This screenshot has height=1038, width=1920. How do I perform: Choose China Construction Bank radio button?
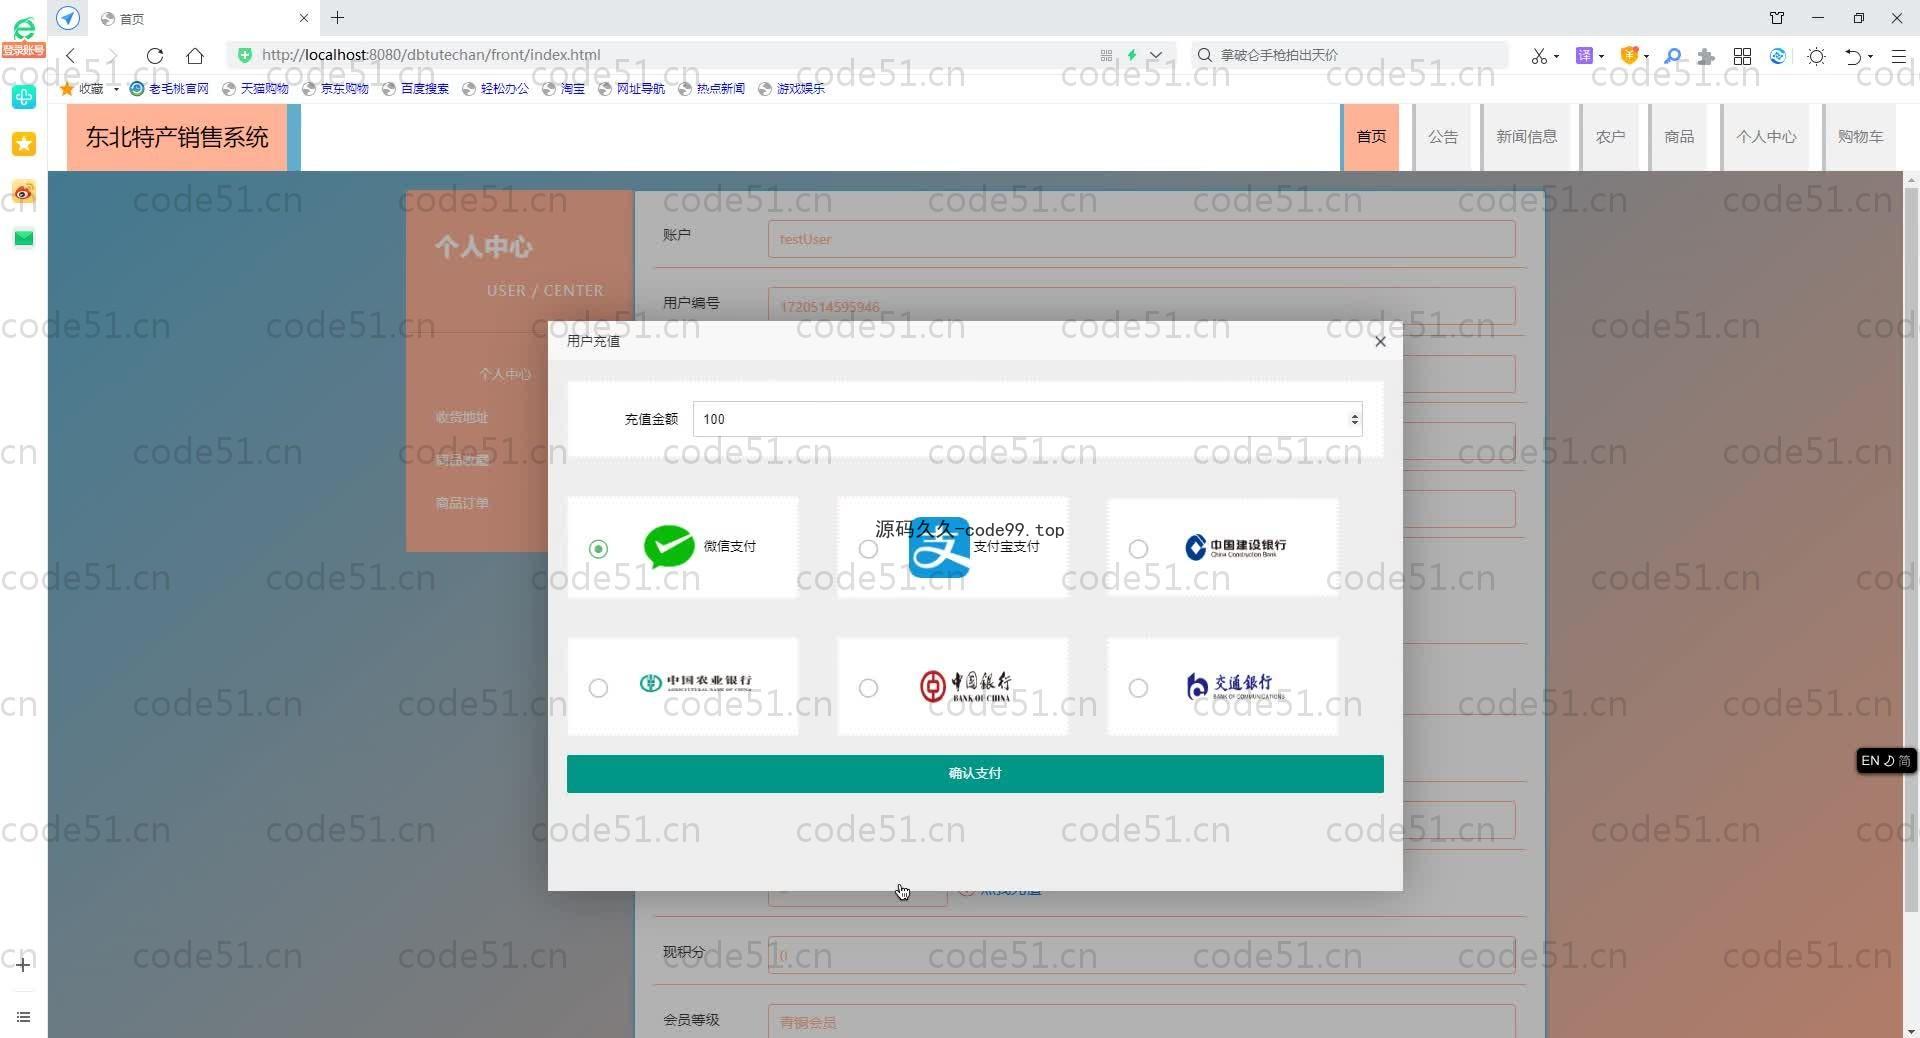coord(1138,548)
